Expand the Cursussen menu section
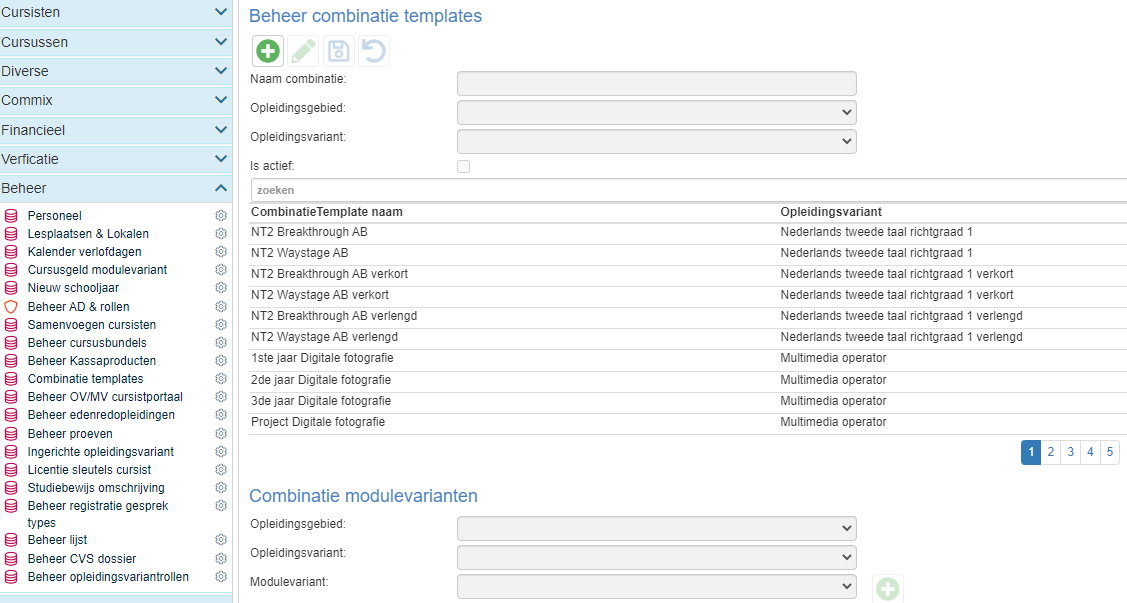Screen dimensions: 1127x603 (116, 42)
